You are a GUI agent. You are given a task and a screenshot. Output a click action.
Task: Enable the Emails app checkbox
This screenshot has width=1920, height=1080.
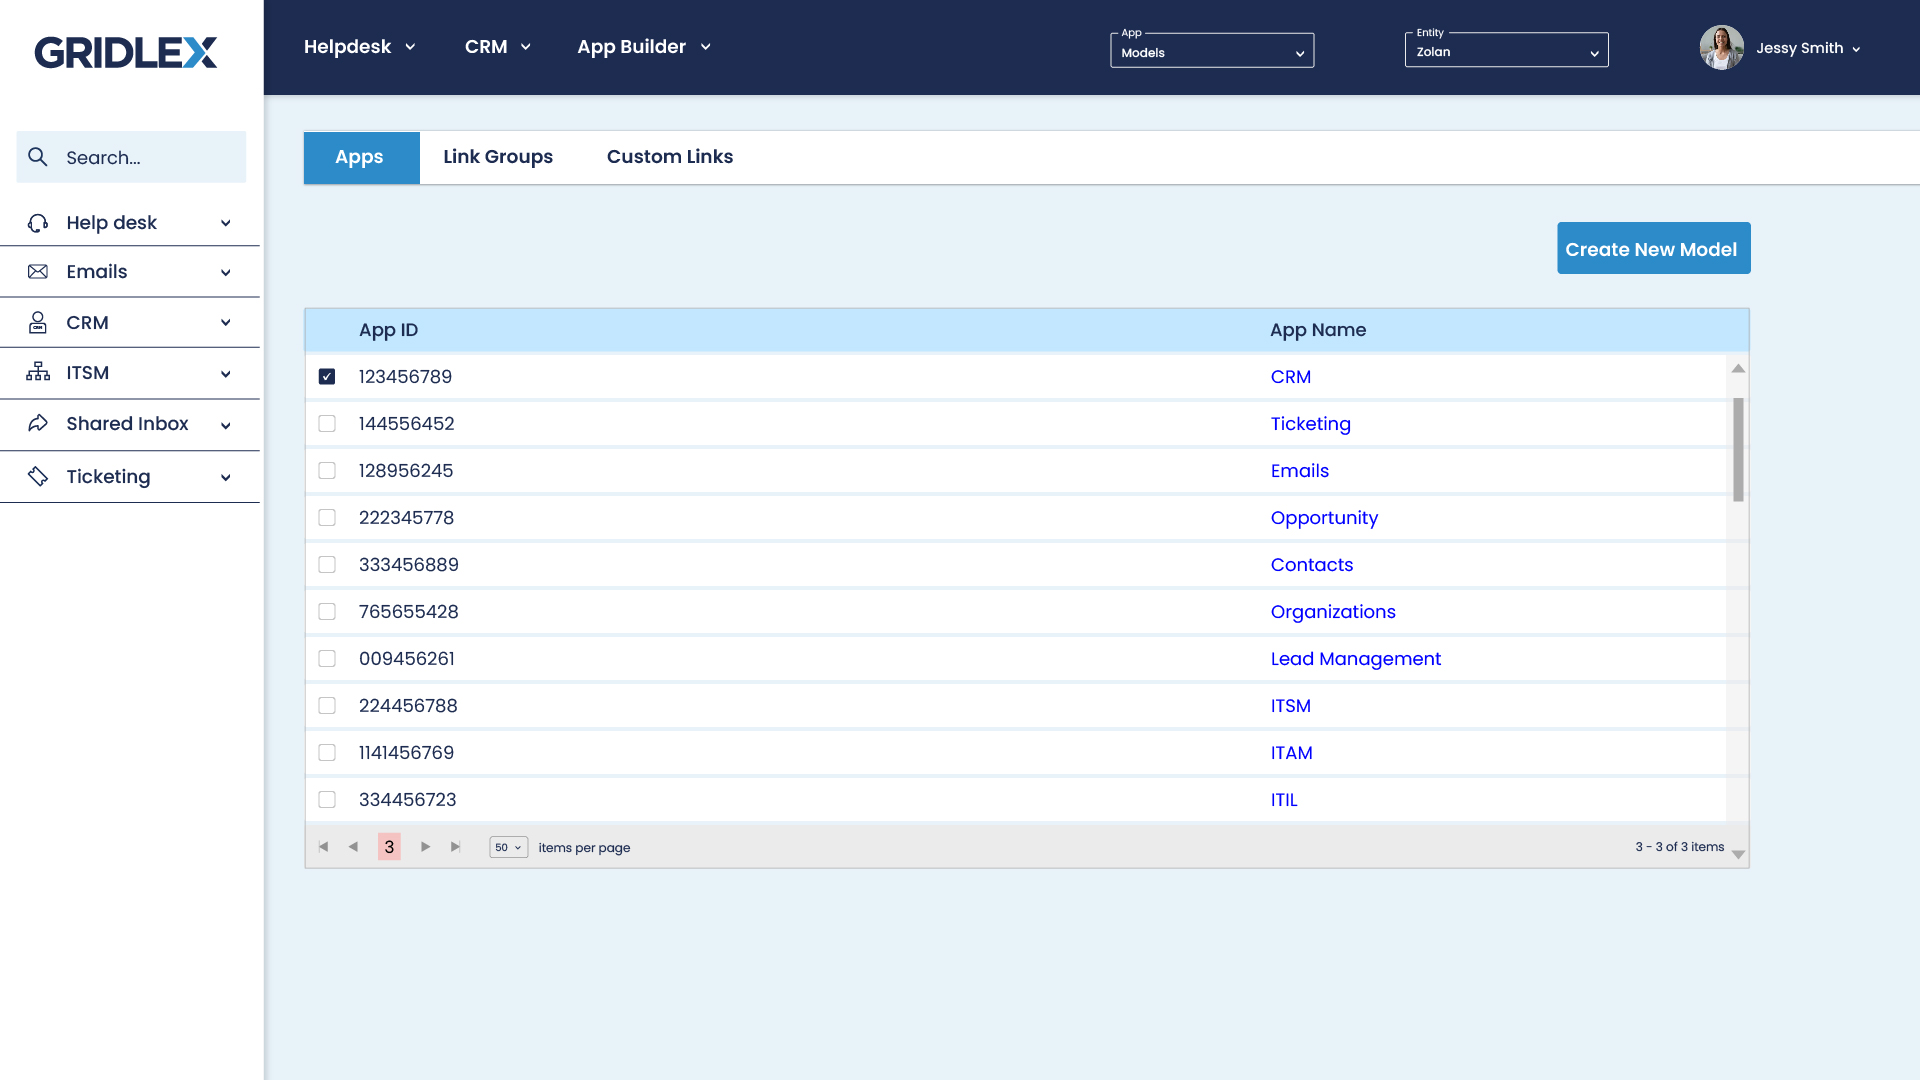click(x=326, y=471)
